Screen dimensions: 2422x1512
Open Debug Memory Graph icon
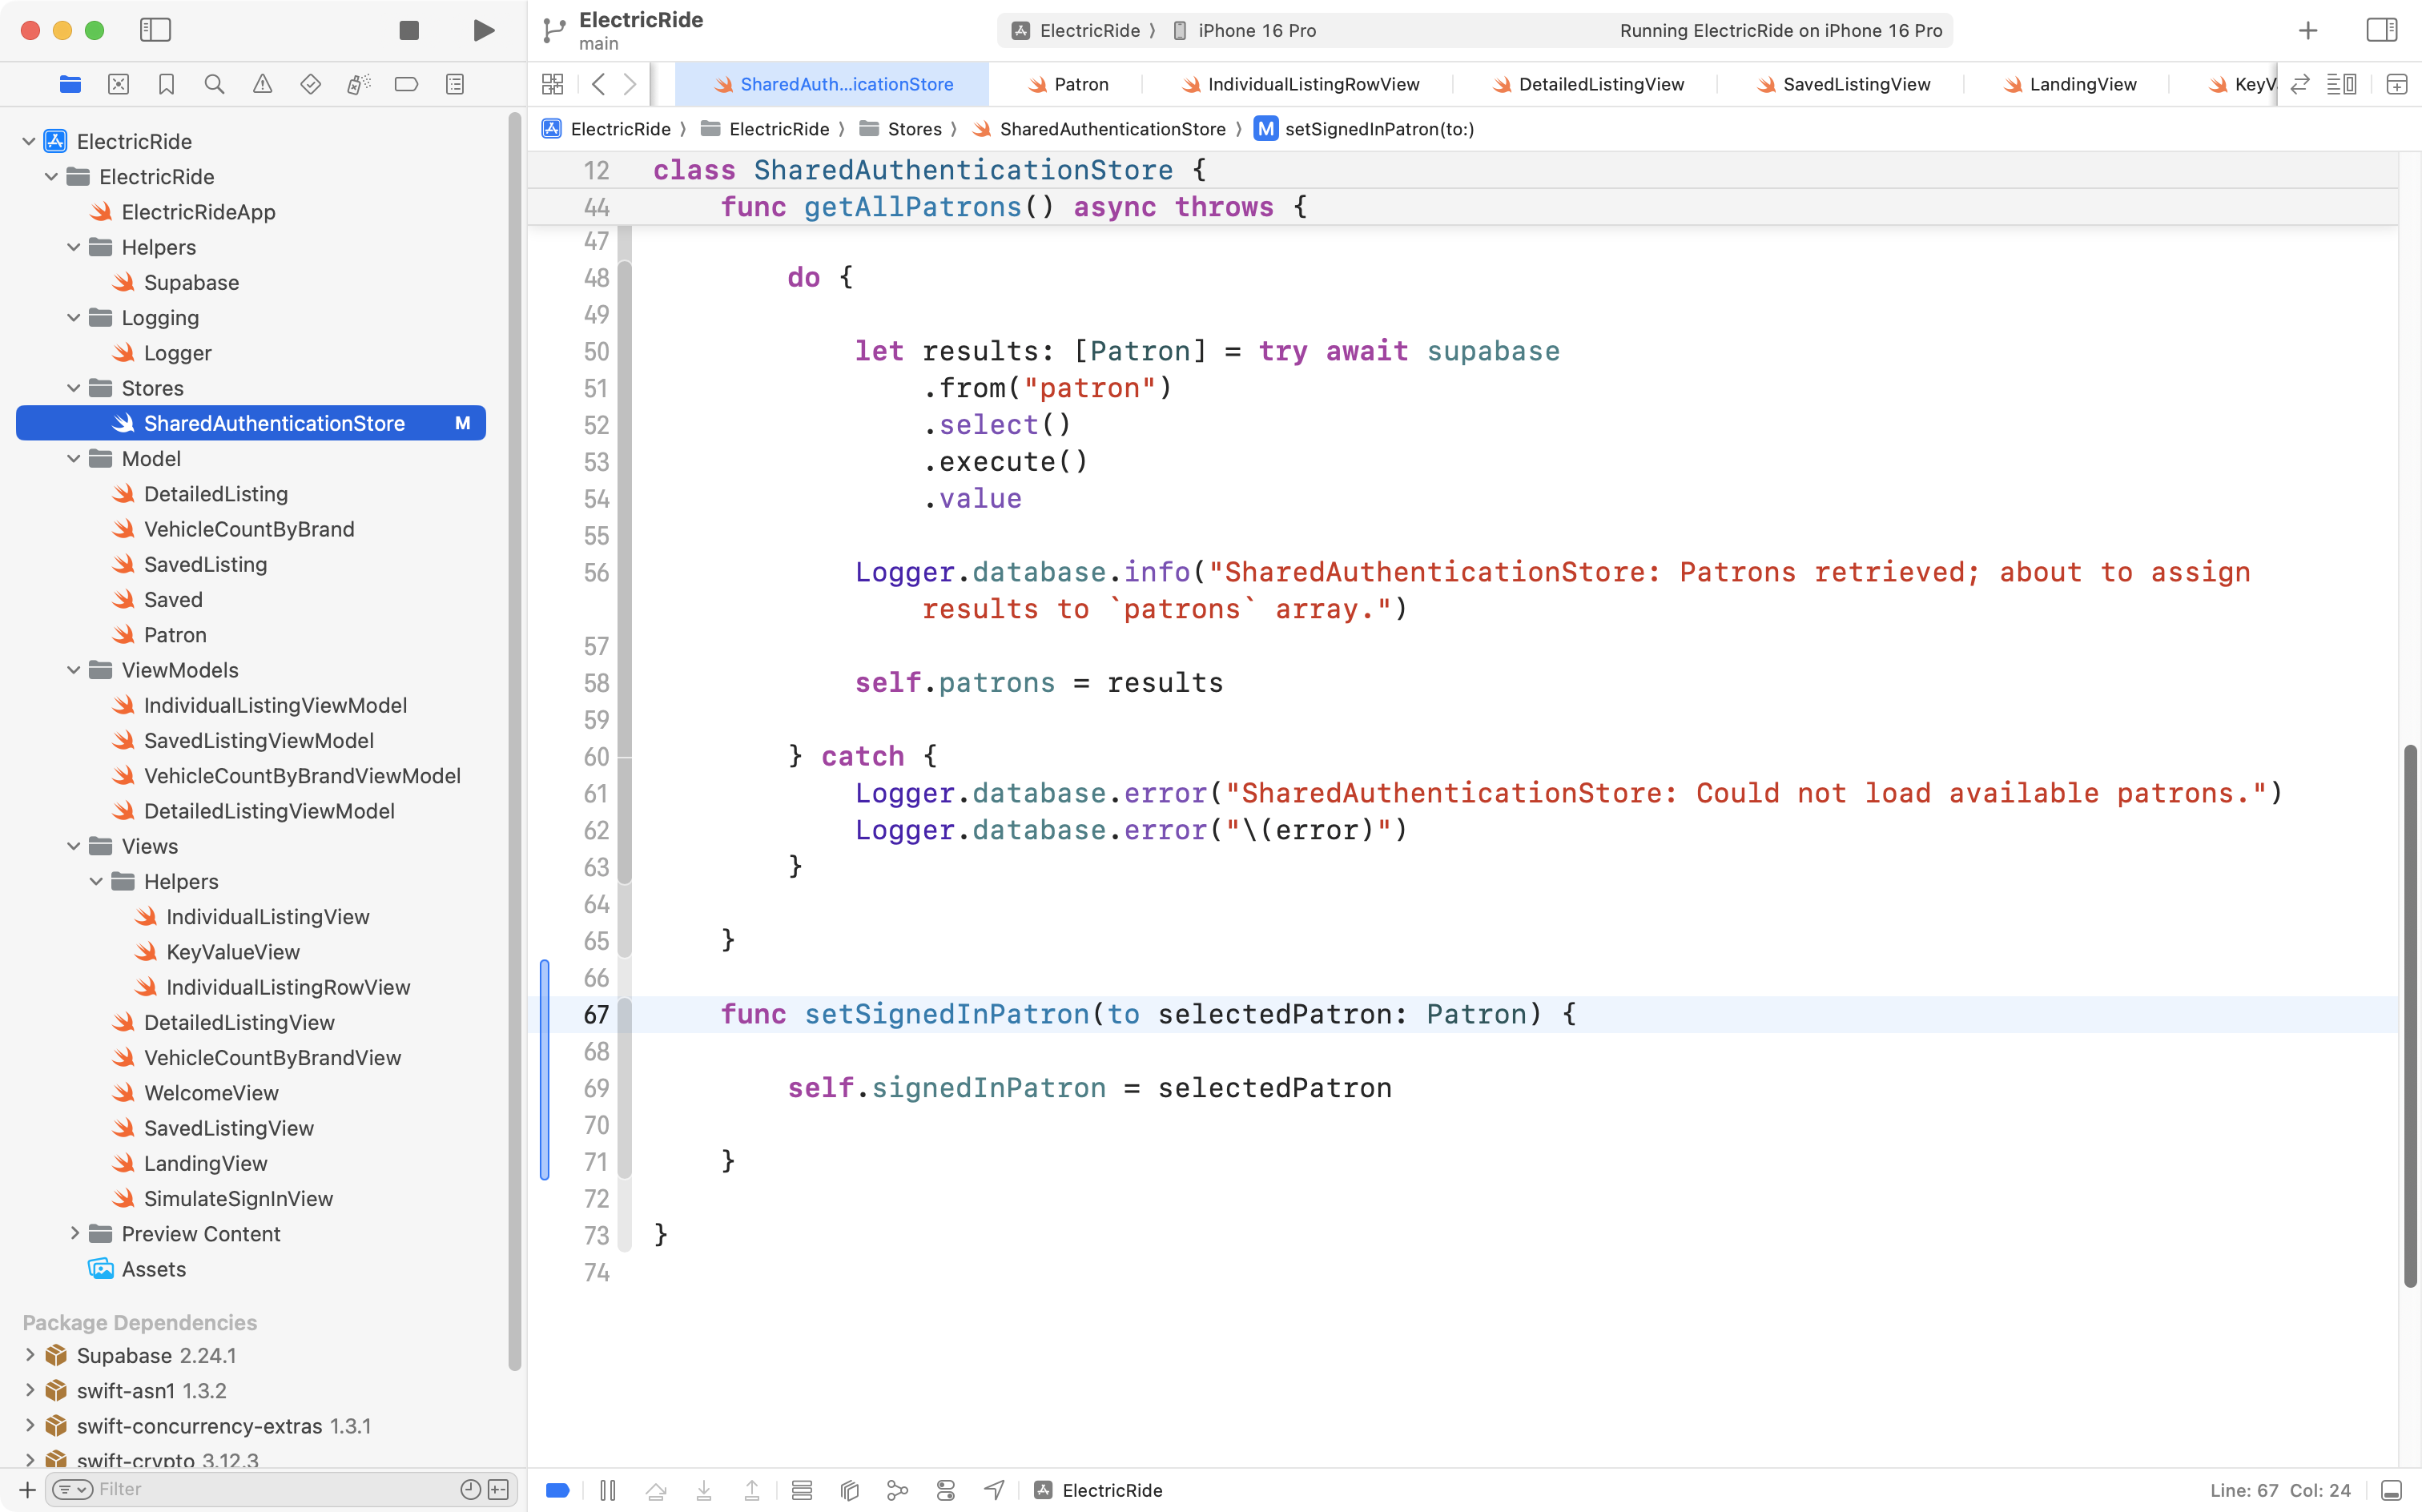coord(897,1490)
